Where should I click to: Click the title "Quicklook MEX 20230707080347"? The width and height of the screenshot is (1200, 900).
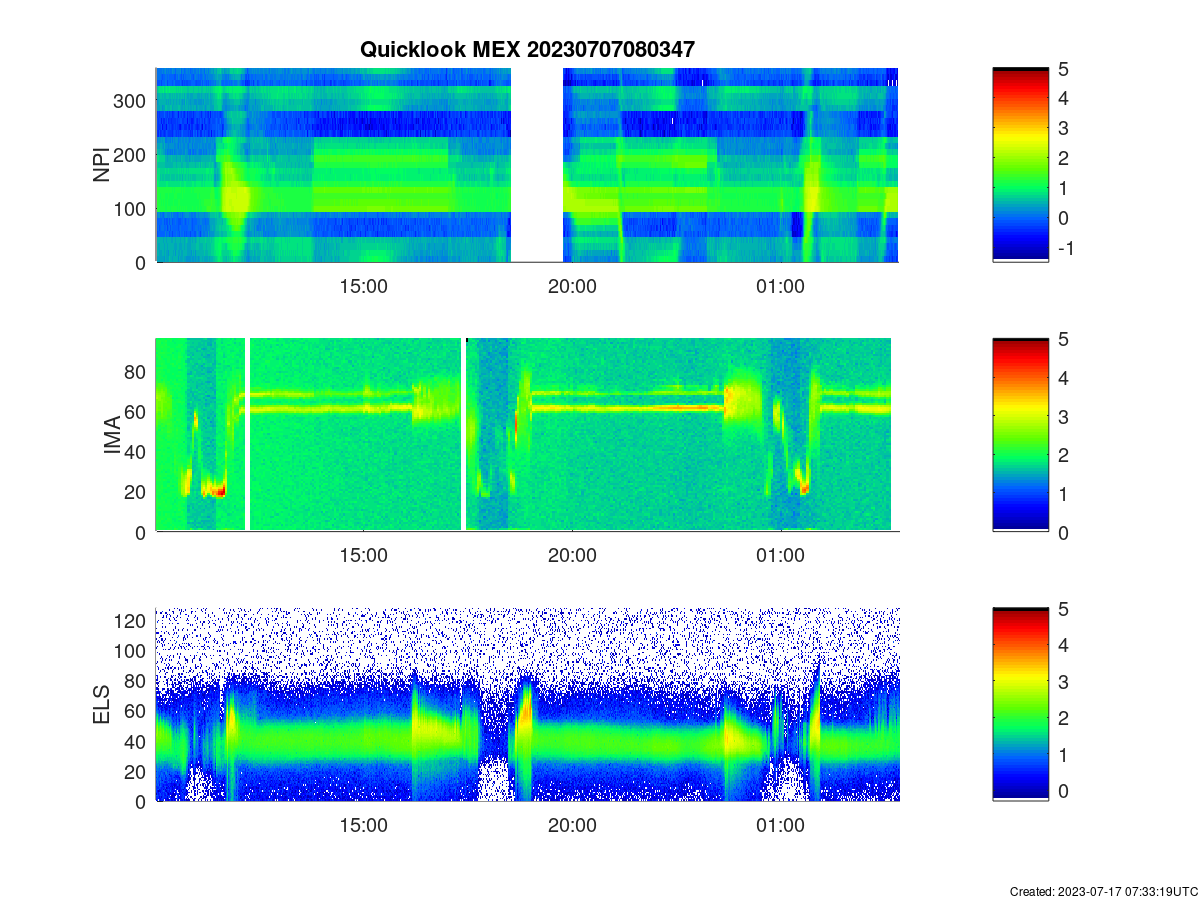pos(527,49)
